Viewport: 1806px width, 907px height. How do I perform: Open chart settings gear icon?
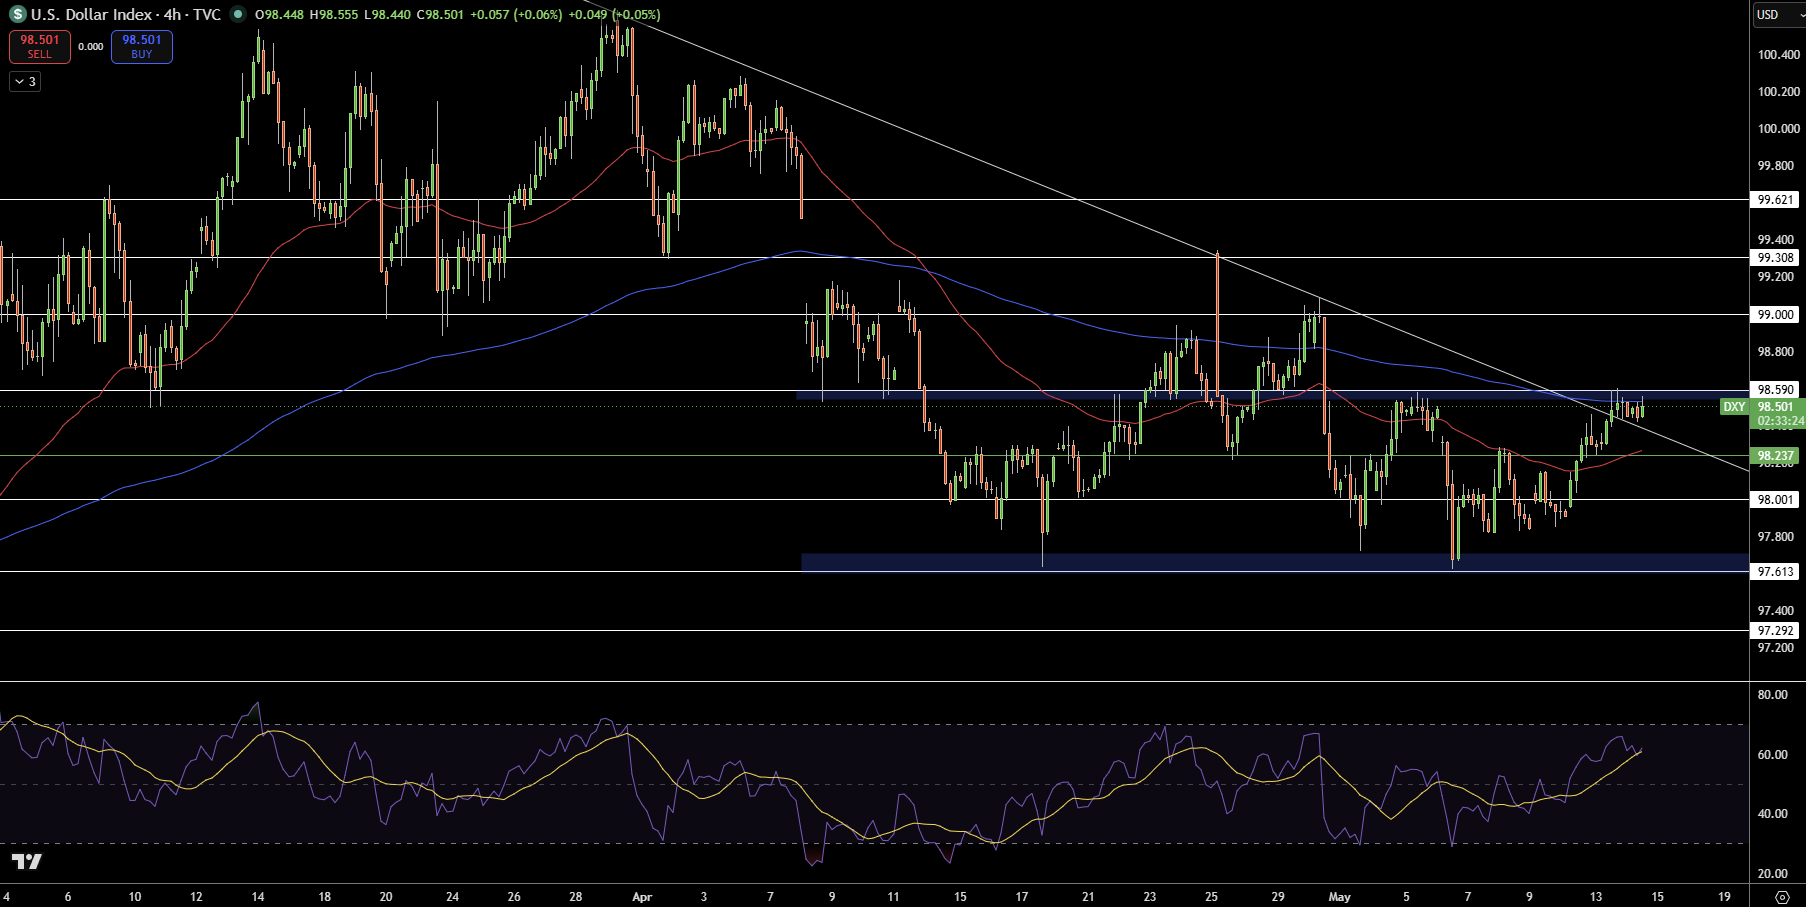point(1782,897)
